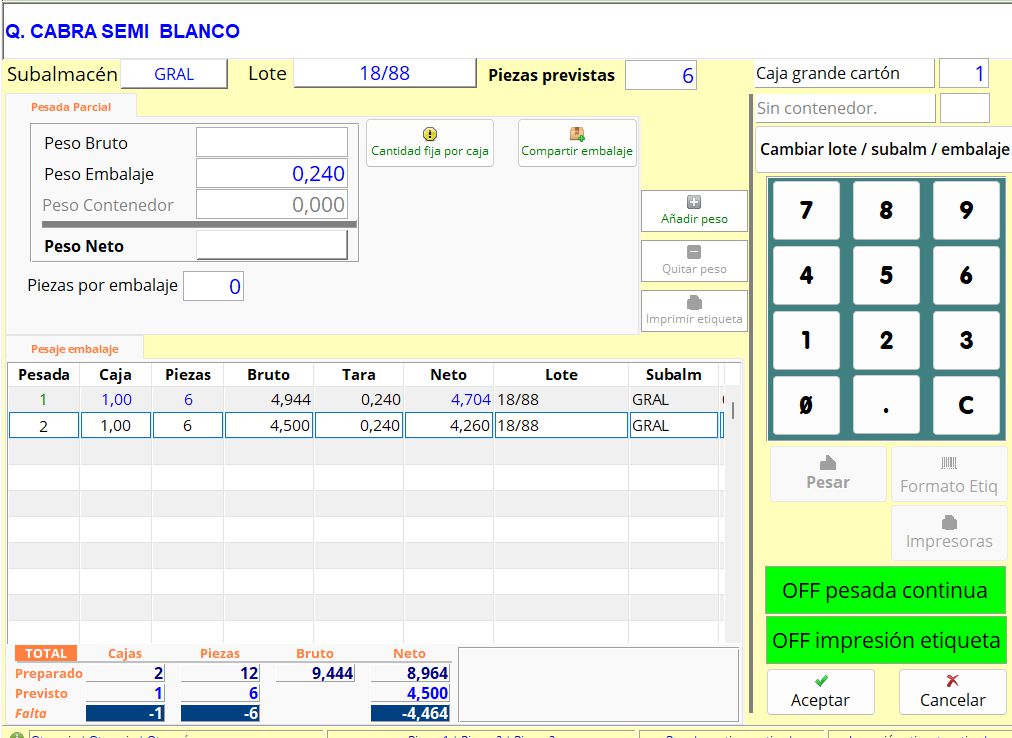Click the Piezas por embalaje field
Viewport: 1012px width, 738px height.
[213, 287]
